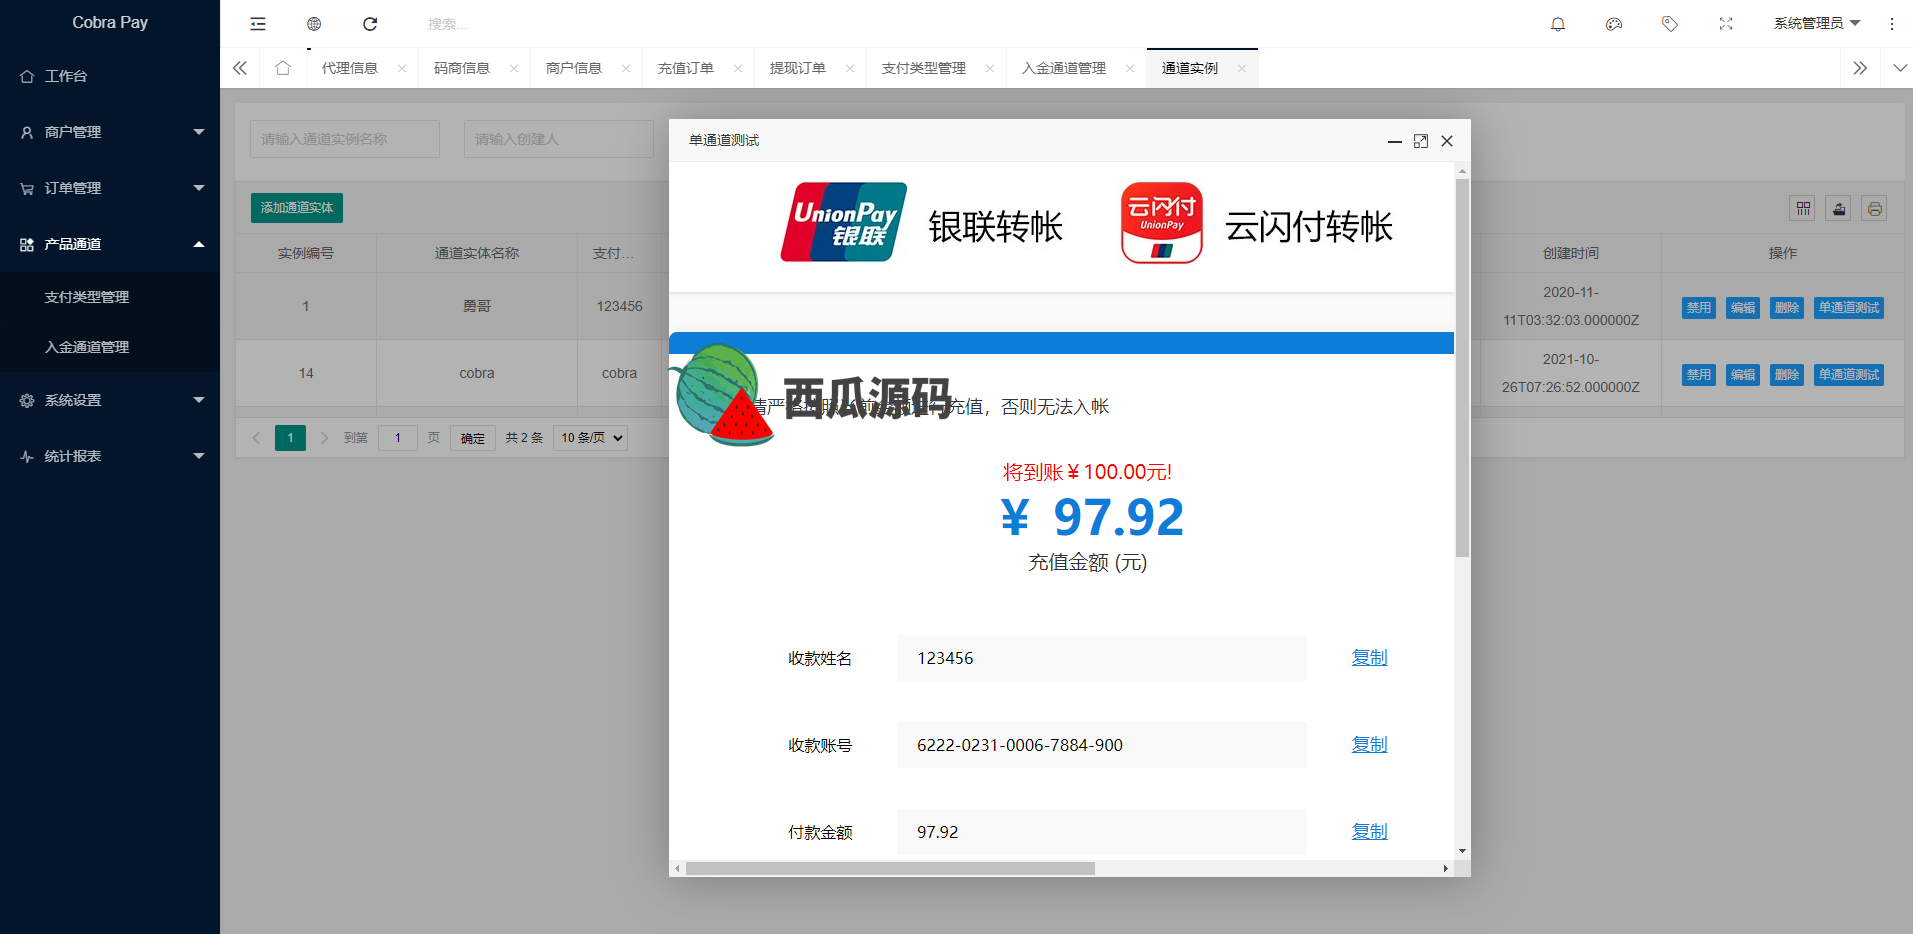The image size is (1913, 934).
Task: Copy the 收款账号 value via 复制
Action: 1369,745
